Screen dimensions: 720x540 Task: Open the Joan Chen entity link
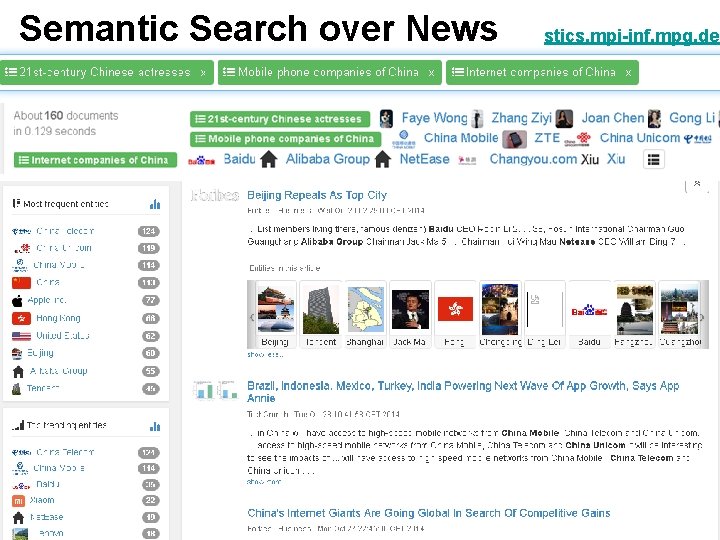click(x=613, y=118)
